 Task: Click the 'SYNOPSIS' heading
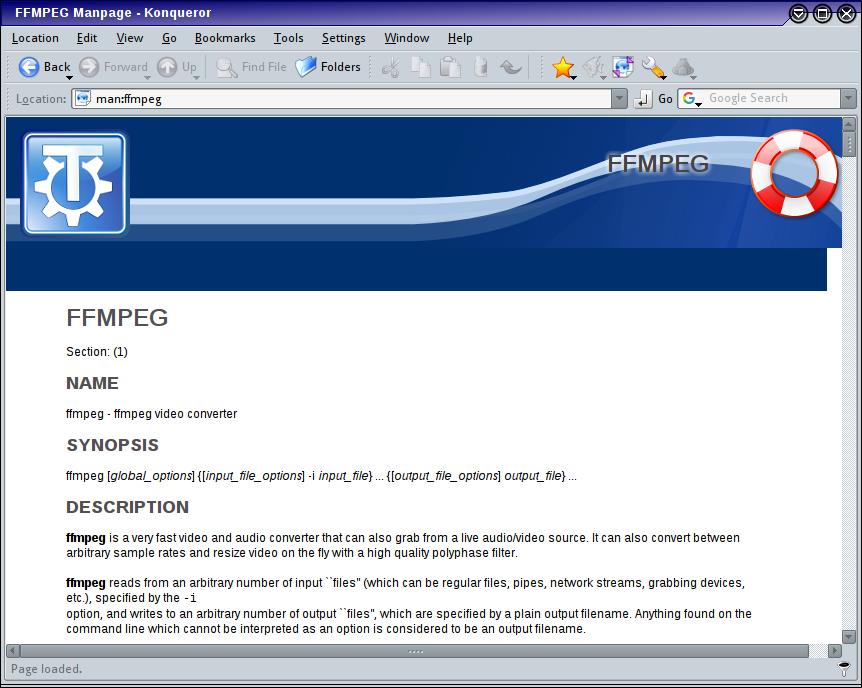tap(113, 445)
